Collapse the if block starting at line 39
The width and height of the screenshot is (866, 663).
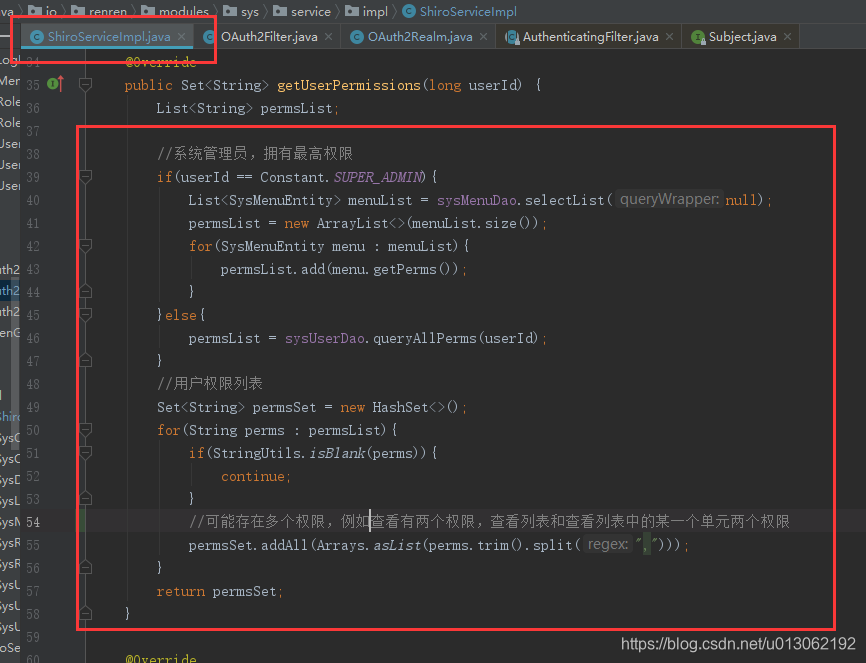click(85, 176)
